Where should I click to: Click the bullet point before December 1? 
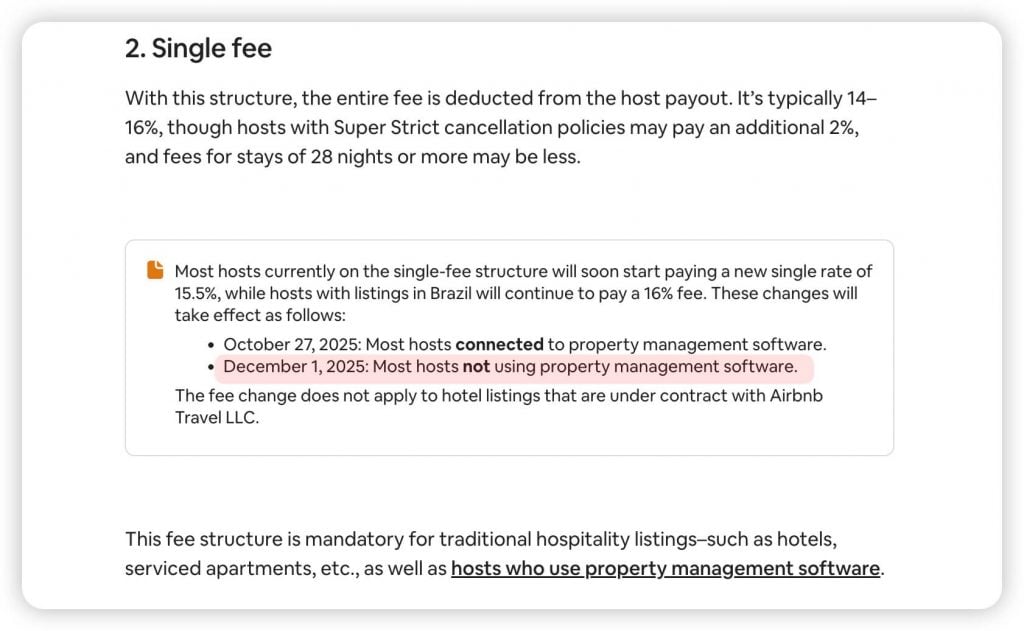pos(211,367)
